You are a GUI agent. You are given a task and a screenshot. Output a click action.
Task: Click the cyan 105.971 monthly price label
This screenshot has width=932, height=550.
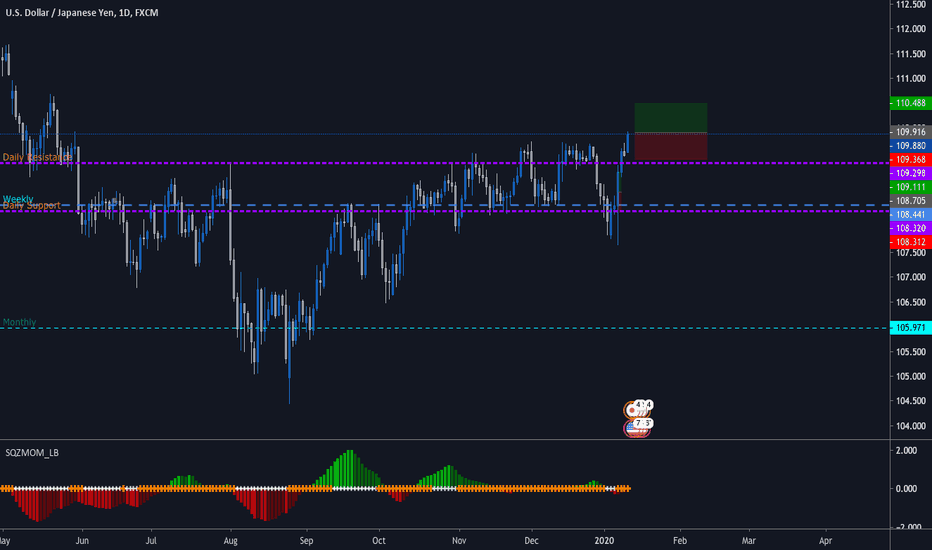(x=909, y=327)
